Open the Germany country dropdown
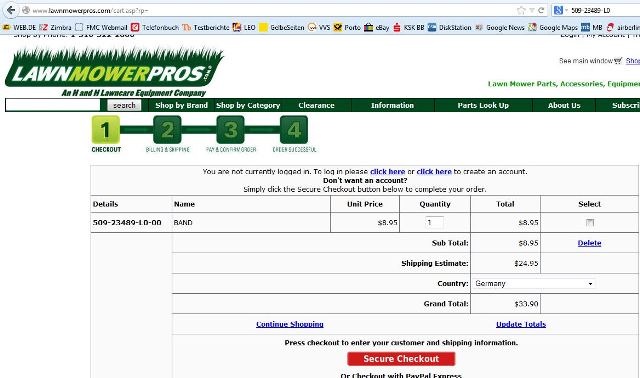Screen dimensions: 640x378 pyautogui.click(x=534, y=283)
